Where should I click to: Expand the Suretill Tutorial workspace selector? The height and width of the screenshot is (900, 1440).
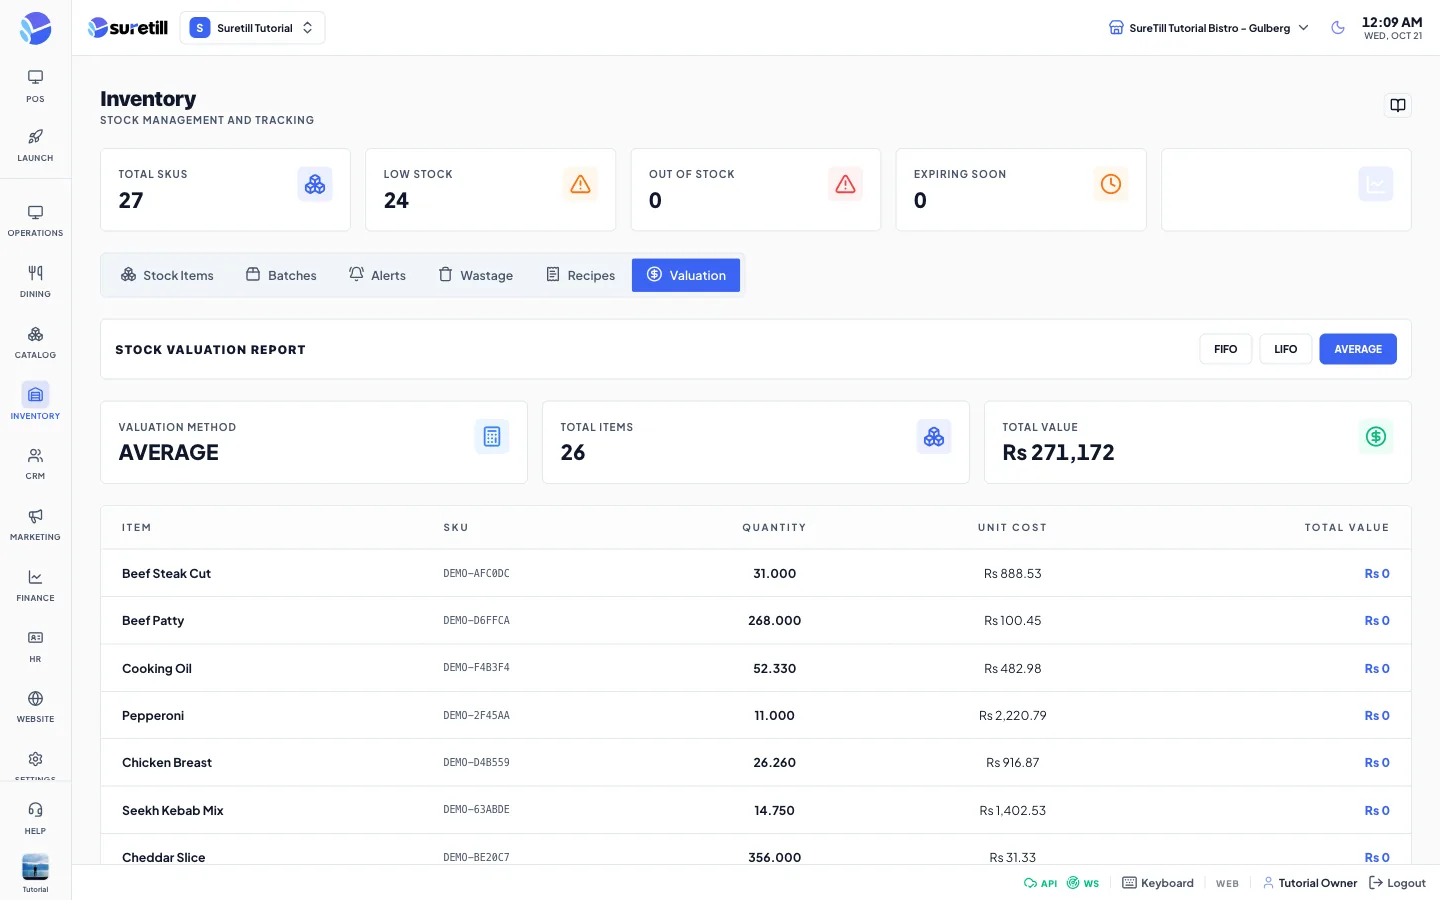tap(252, 28)
